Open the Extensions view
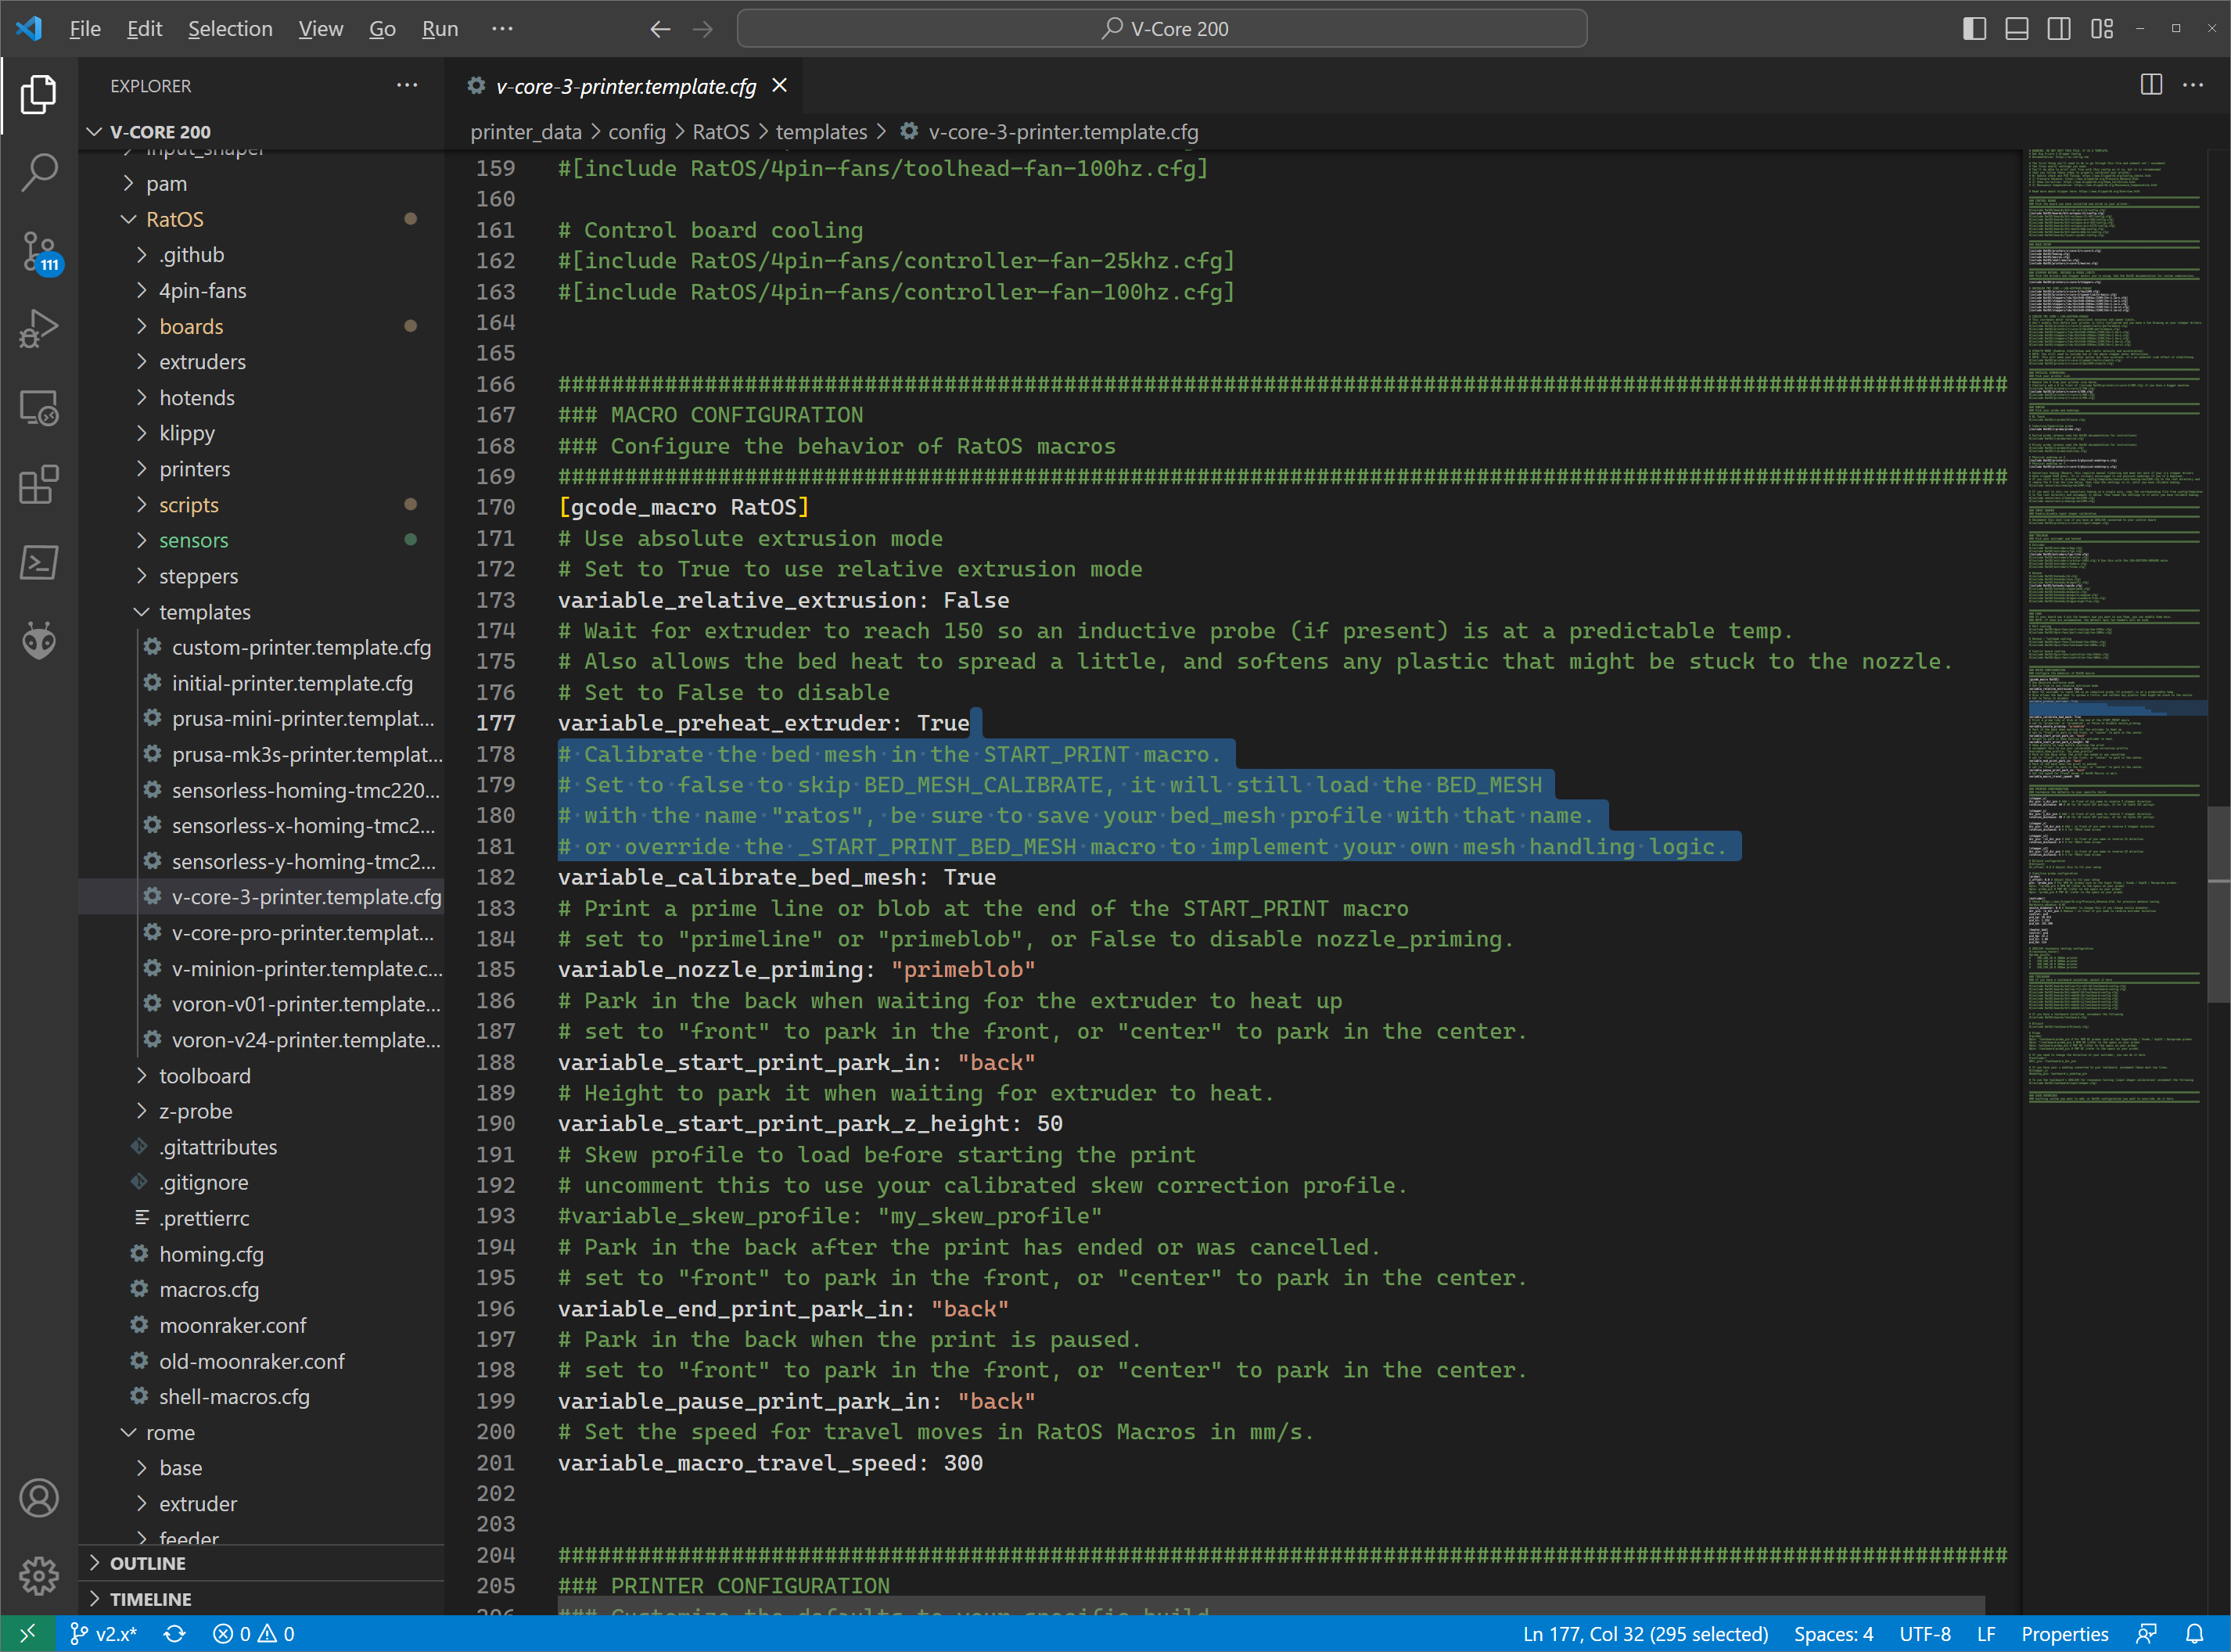The height and width of the screenshot is (1652, 2231). [x=38, y=485]
